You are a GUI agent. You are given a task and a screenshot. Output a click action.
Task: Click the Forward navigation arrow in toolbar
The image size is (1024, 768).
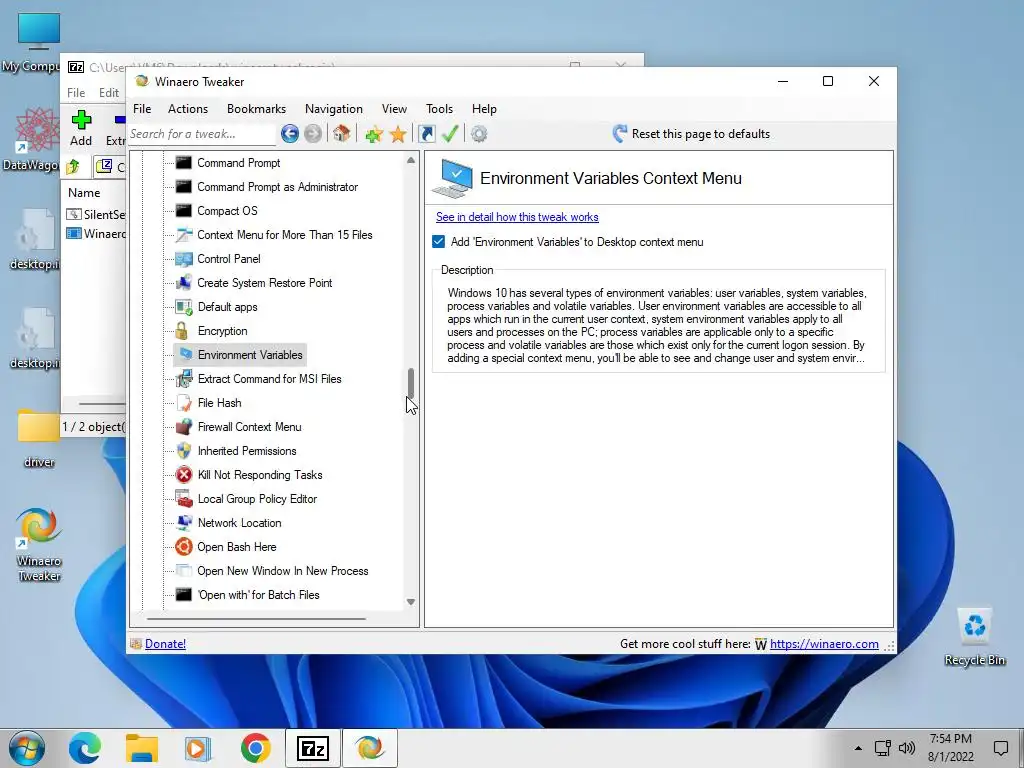pyautogui.click(x=313, y=134)
